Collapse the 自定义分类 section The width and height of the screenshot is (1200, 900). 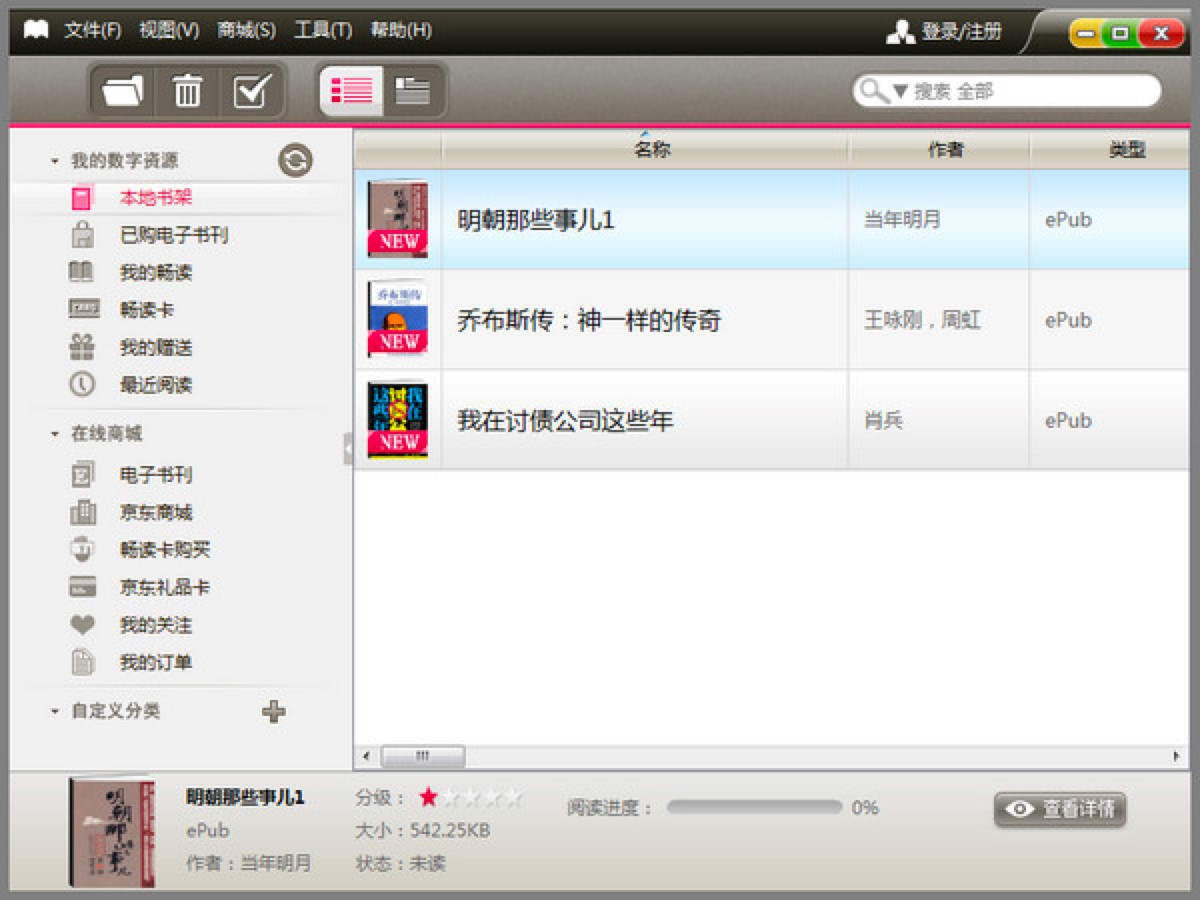(54, 712)
